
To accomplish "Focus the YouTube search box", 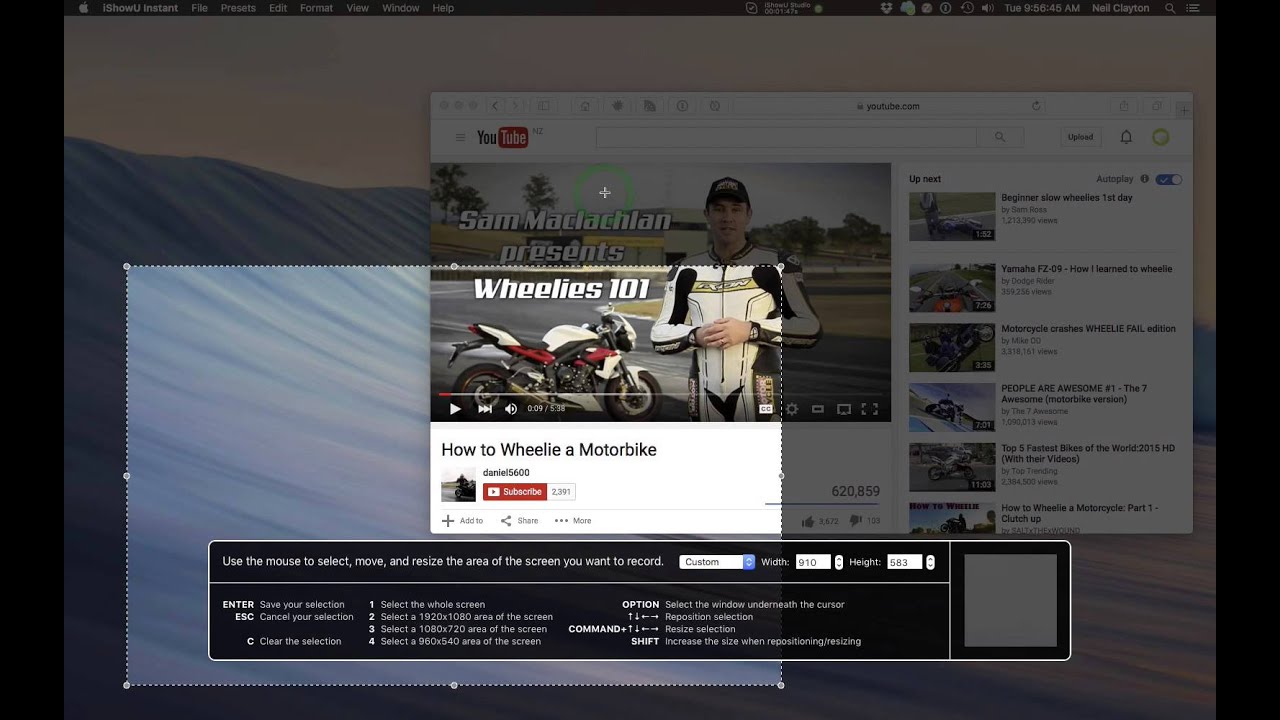I will (x=786, y=137).
